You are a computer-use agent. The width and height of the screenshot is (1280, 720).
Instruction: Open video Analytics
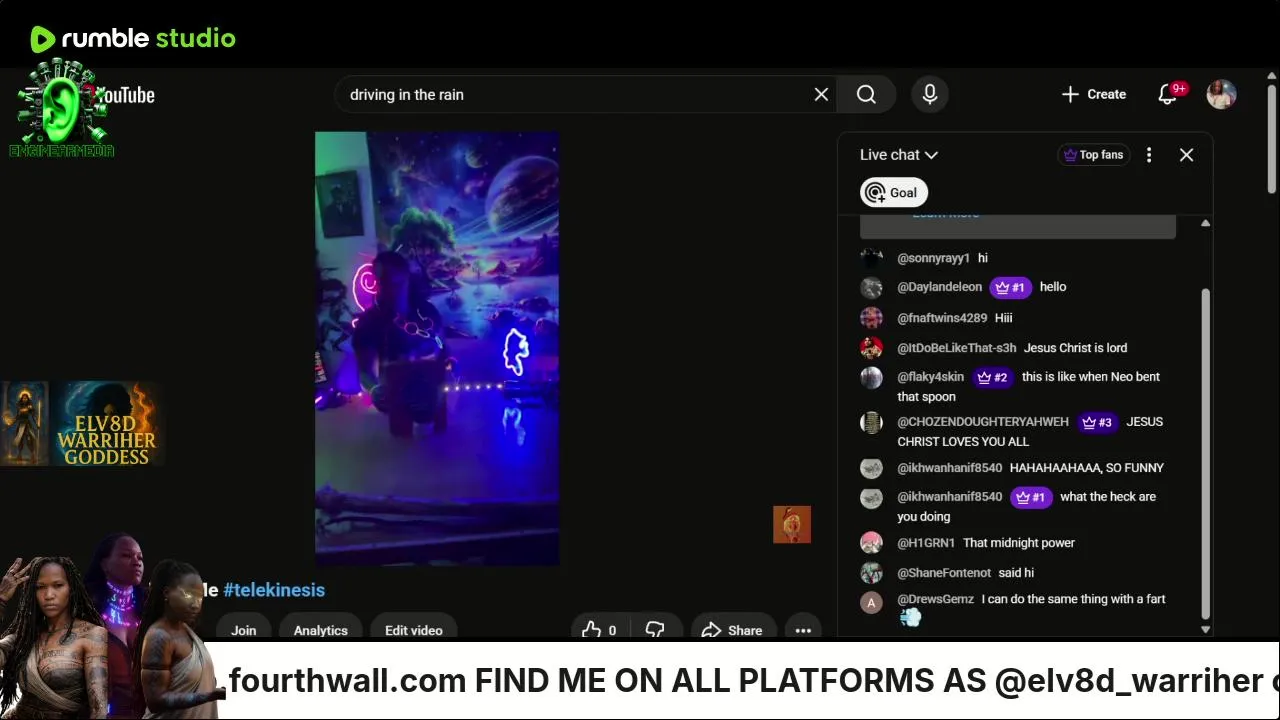320,630
